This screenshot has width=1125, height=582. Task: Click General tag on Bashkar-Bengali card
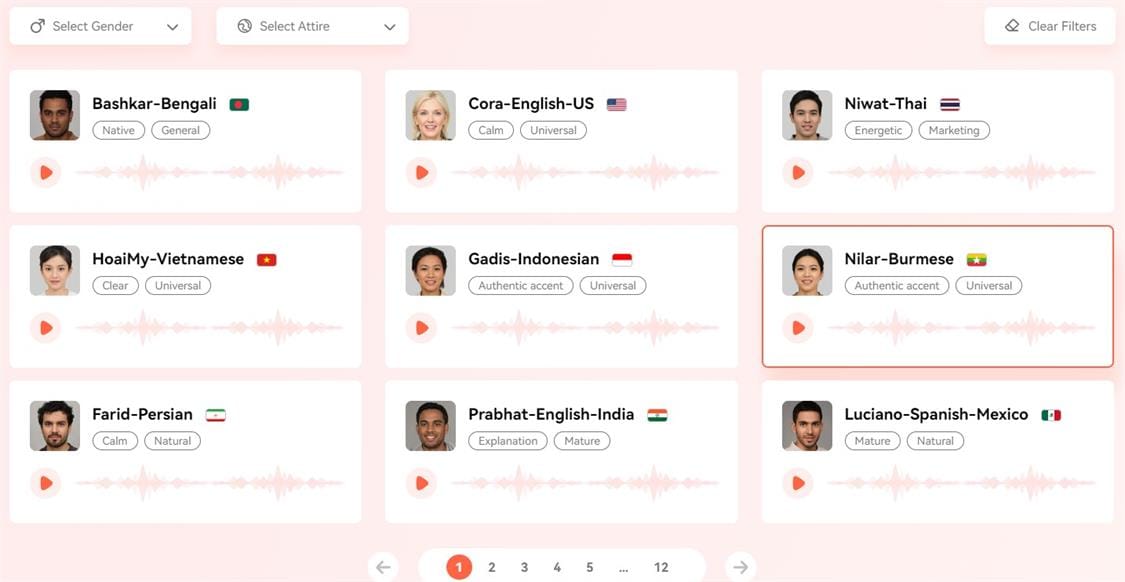coord(181,131)
